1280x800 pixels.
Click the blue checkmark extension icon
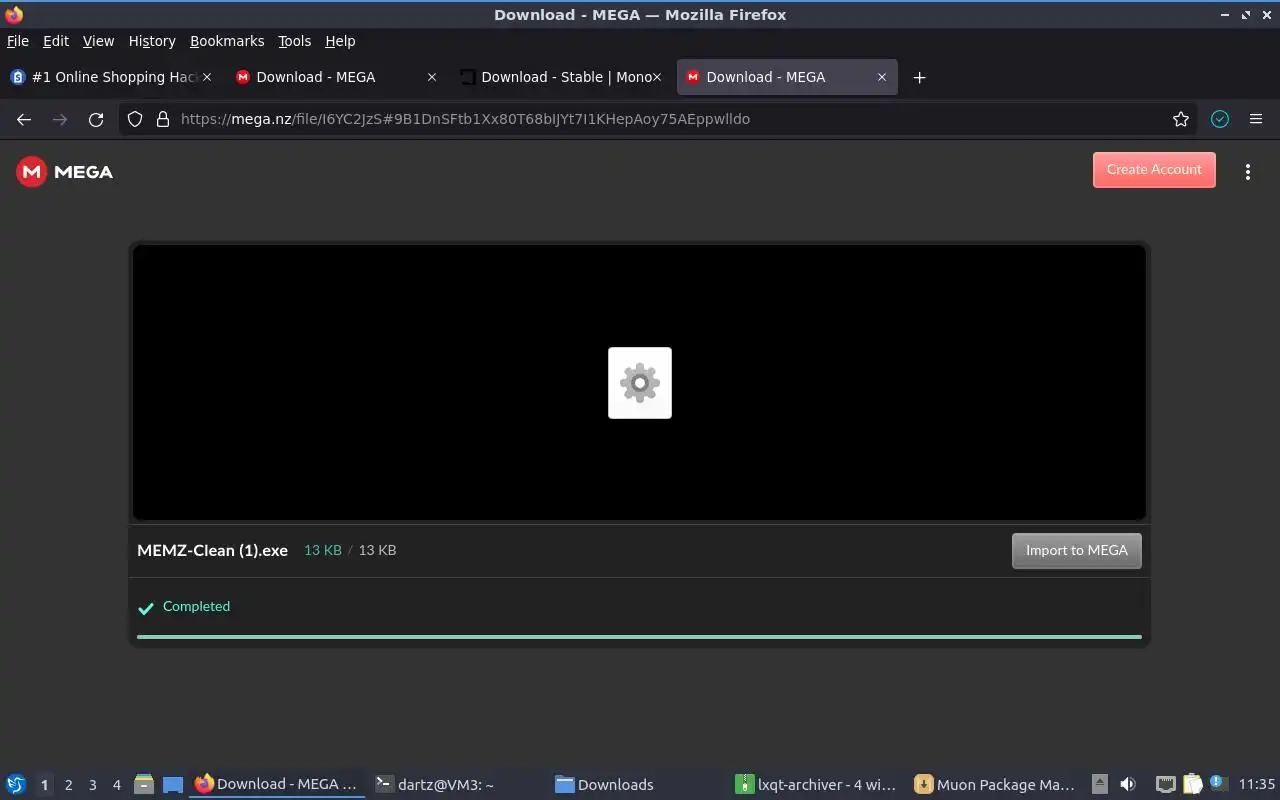pyautogui.click(x=1220, y=119)
